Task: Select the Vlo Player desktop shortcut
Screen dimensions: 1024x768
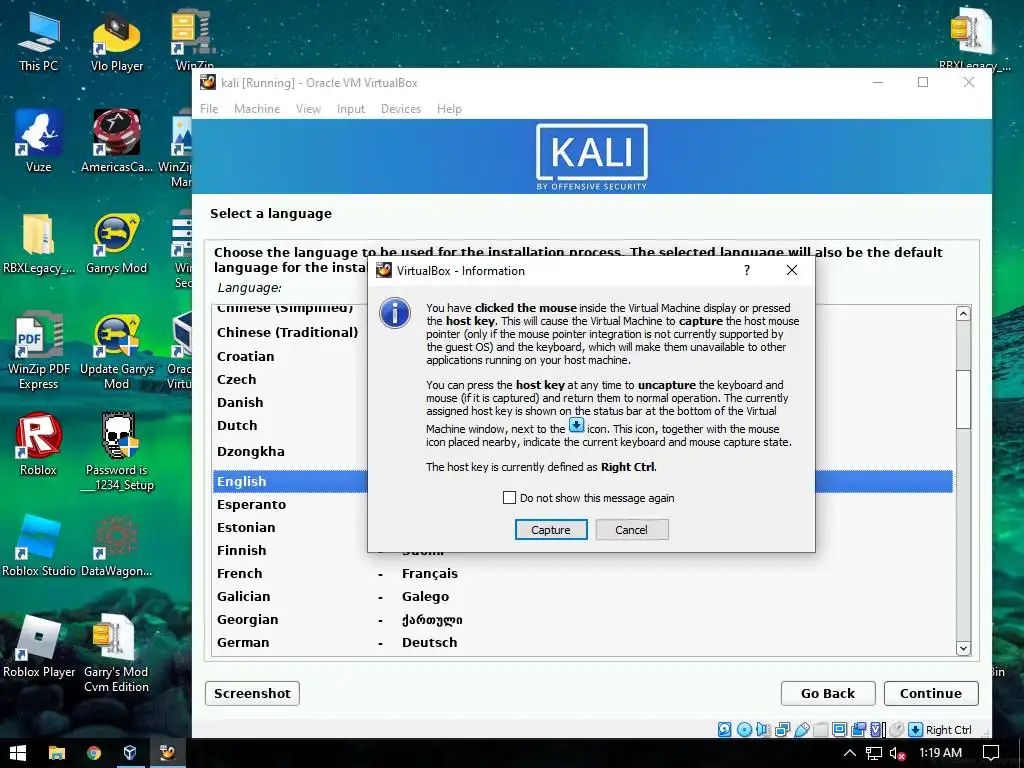Action: coord(117,40)
